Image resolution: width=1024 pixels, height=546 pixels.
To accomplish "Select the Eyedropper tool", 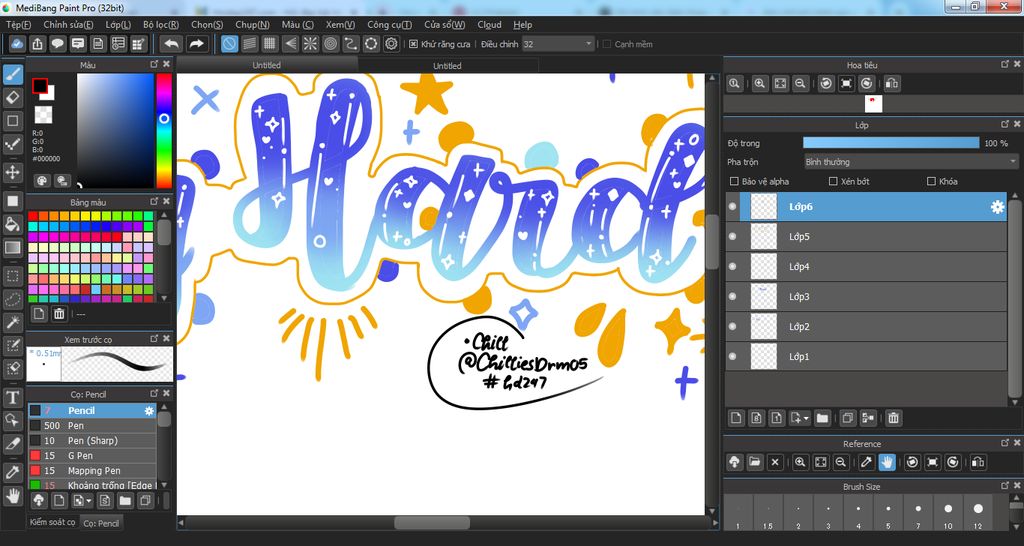I will [x=12, y=472].
